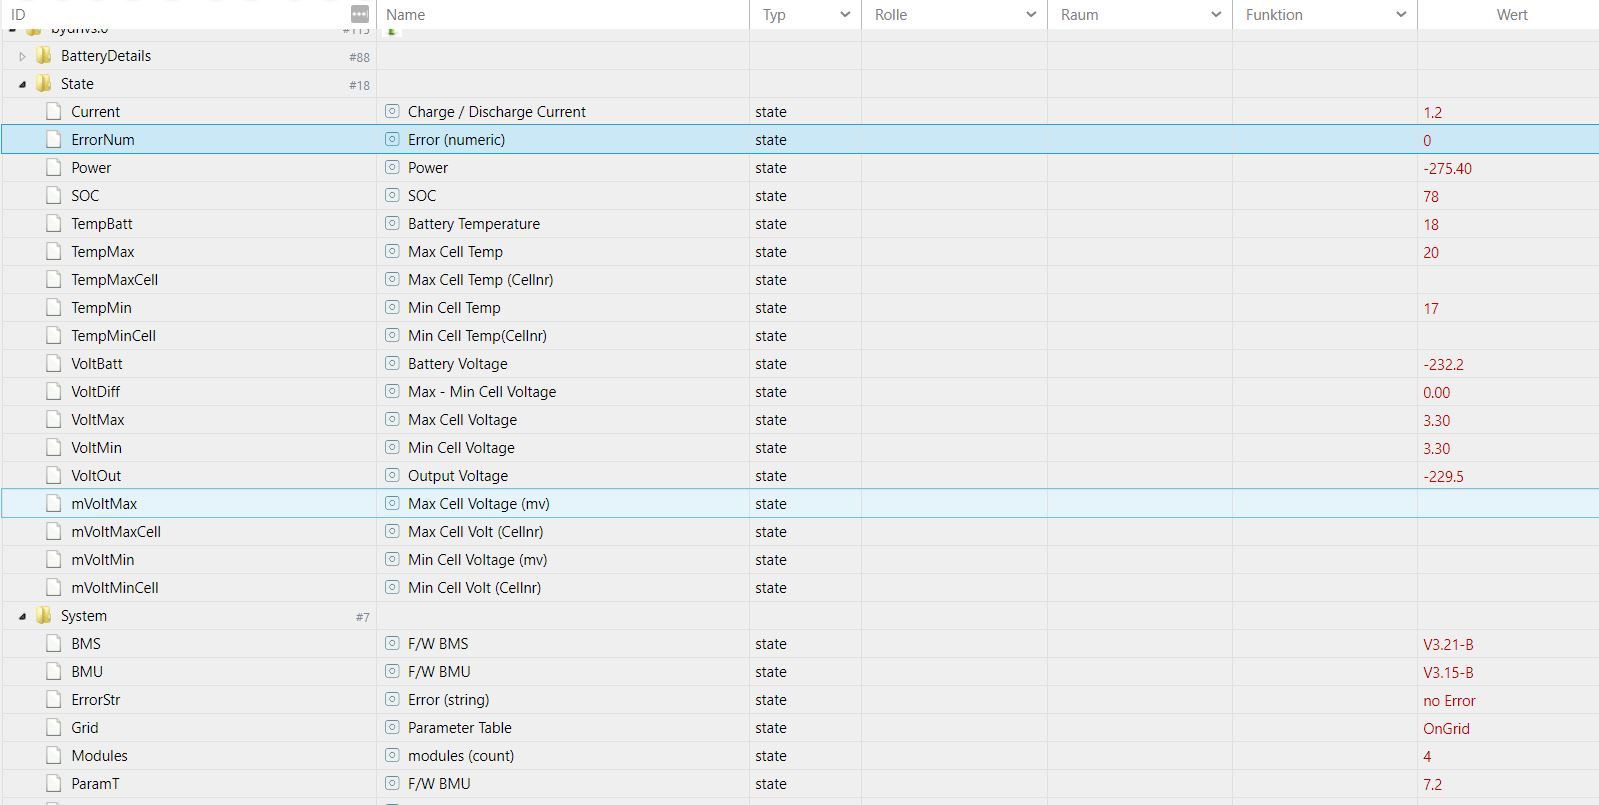Collapse the System folder

click(22, 616)
